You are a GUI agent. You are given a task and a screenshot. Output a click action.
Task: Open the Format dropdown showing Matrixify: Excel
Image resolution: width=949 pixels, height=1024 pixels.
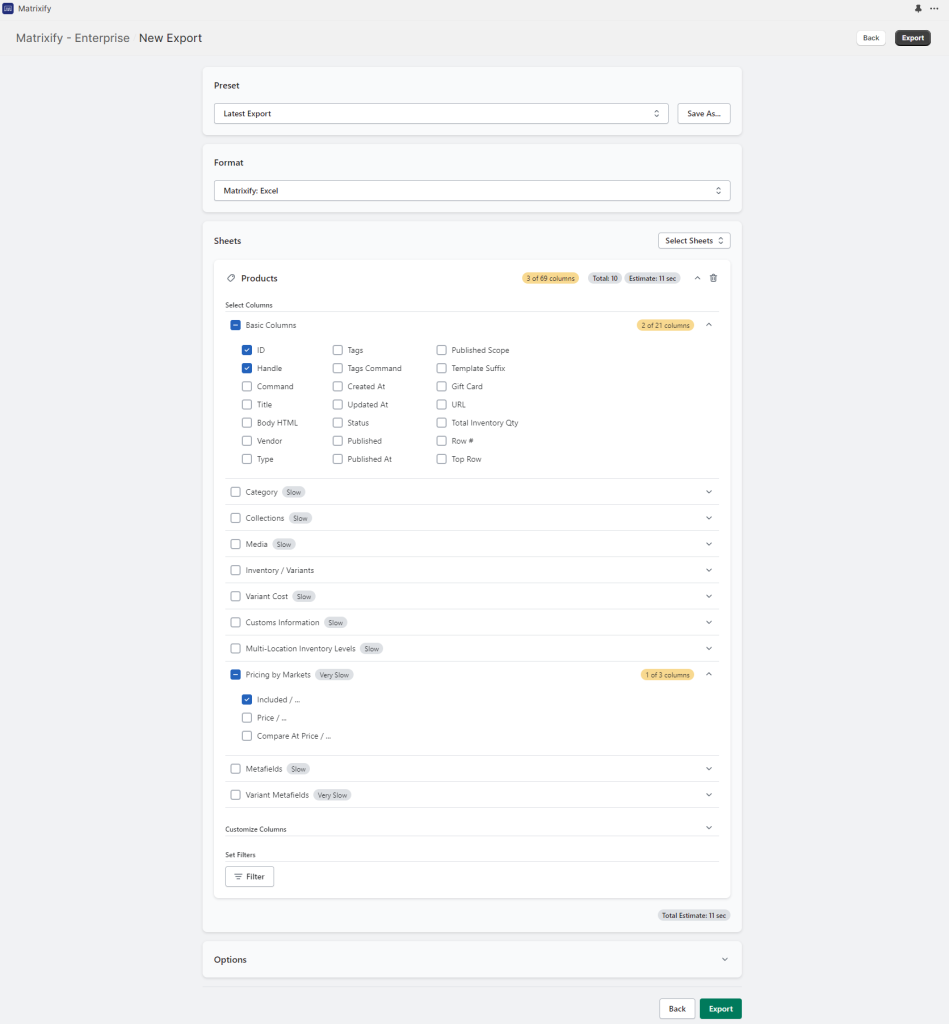pyautogui.click(x=471, y=190)
